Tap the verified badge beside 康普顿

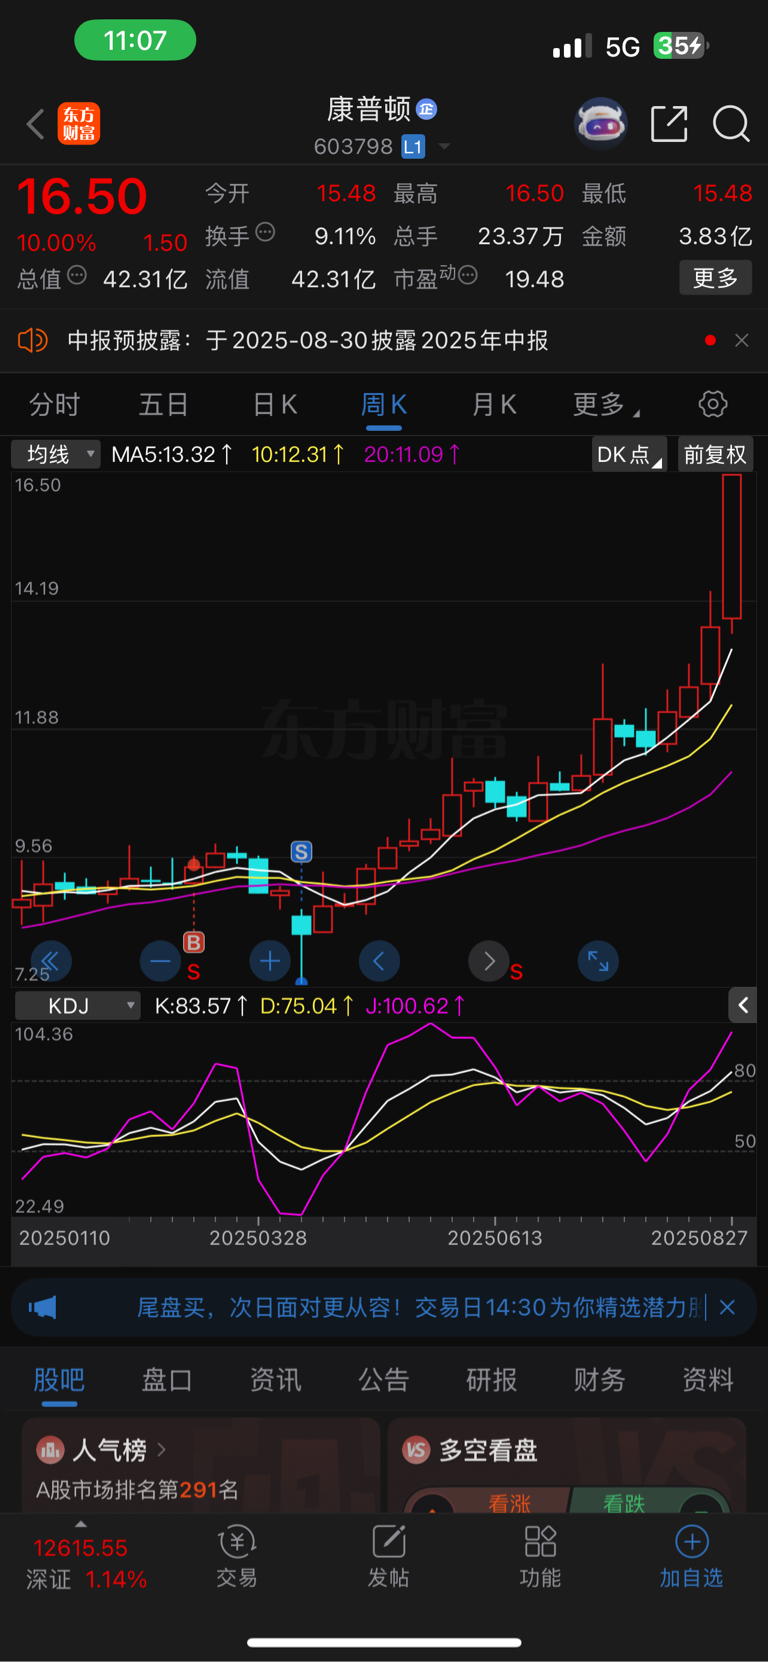tap(427, 109)
